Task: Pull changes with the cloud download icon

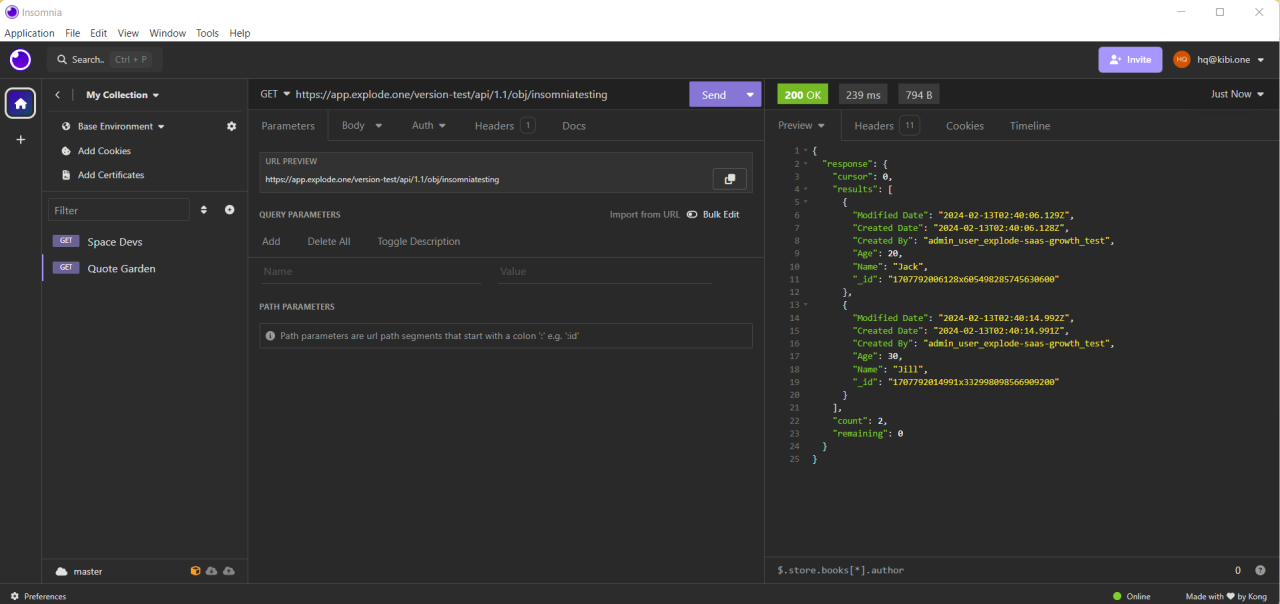Action: (x=211, y=570)
